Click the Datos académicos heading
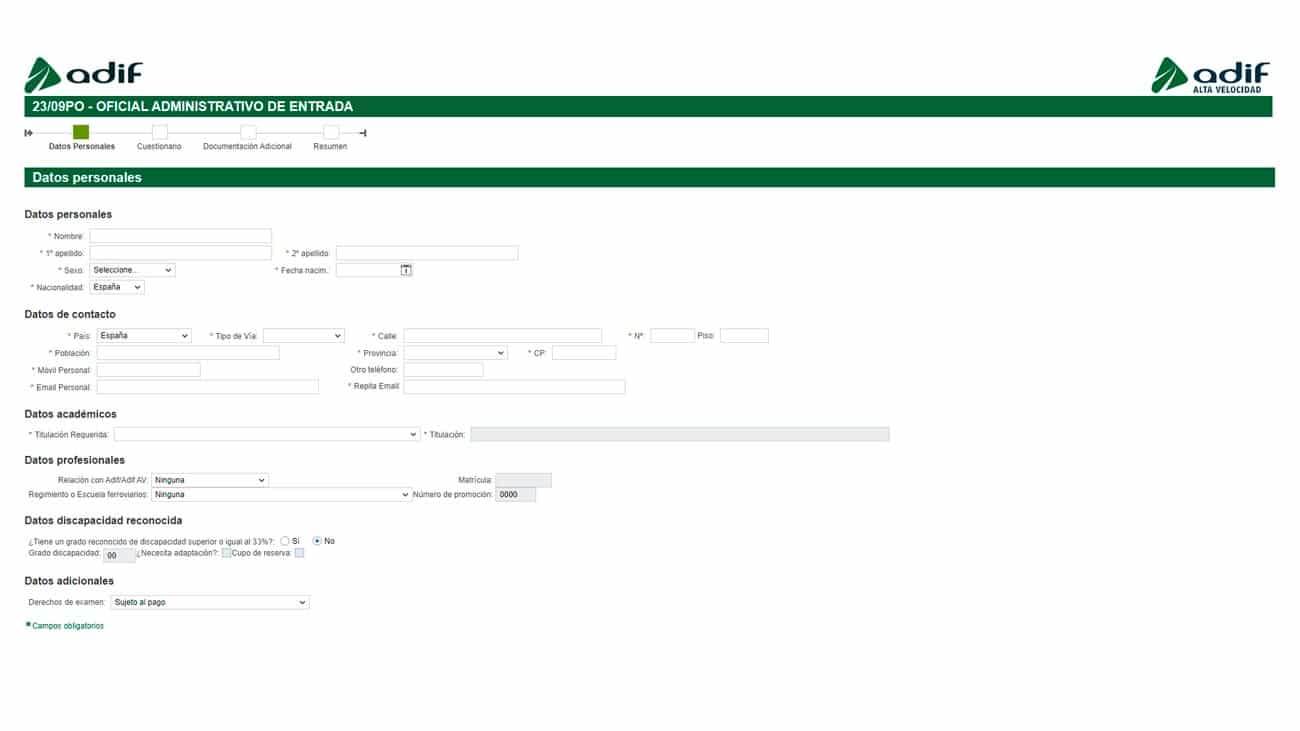The image size is (1300, 731). 70,414
